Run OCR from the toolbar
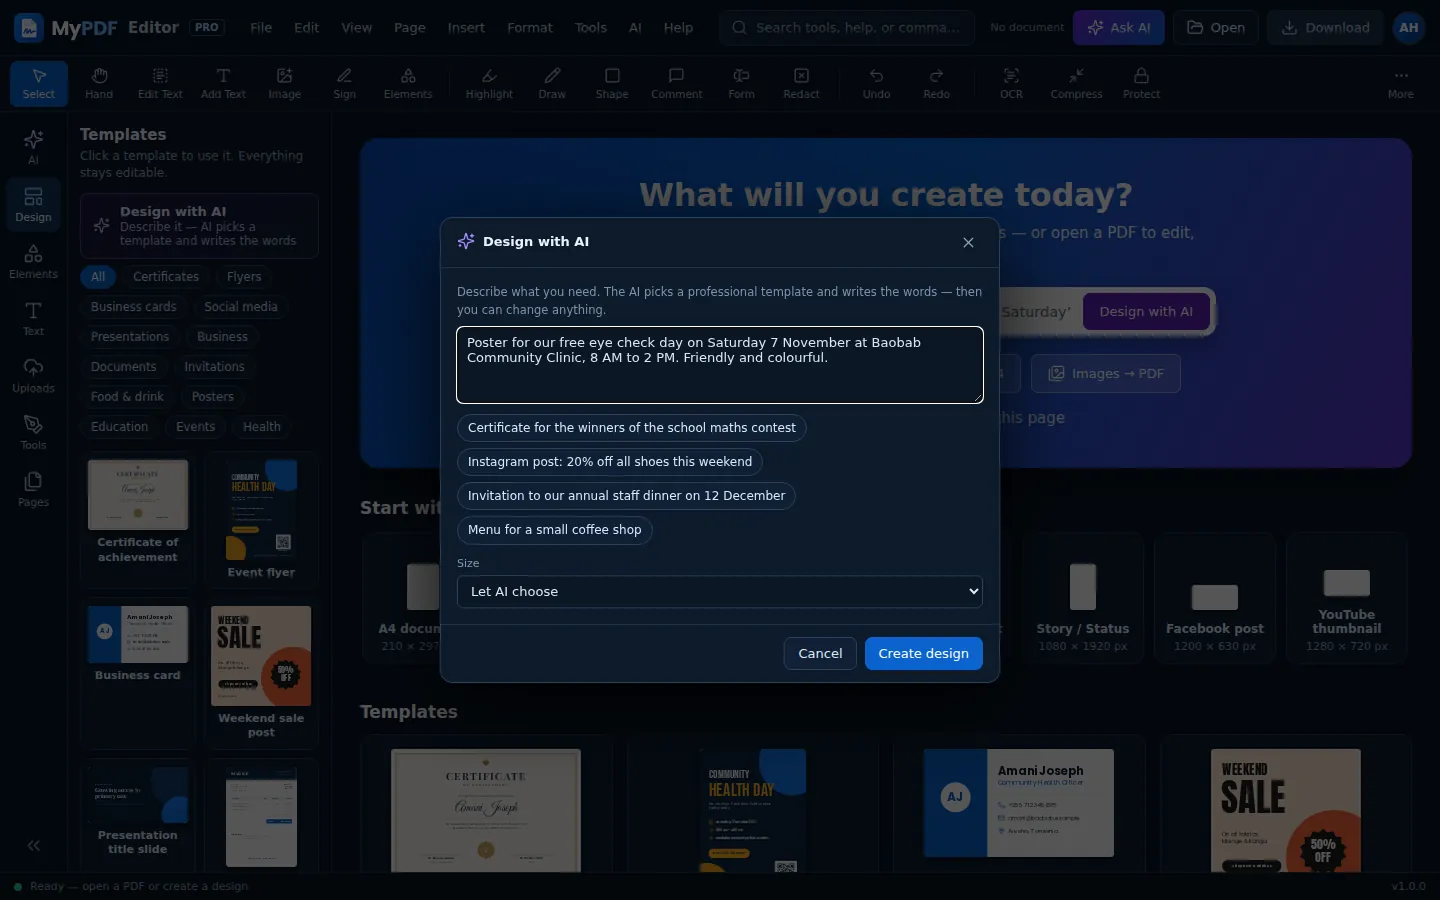This screenshot has height=900, width=1440. click(1011, 83)
